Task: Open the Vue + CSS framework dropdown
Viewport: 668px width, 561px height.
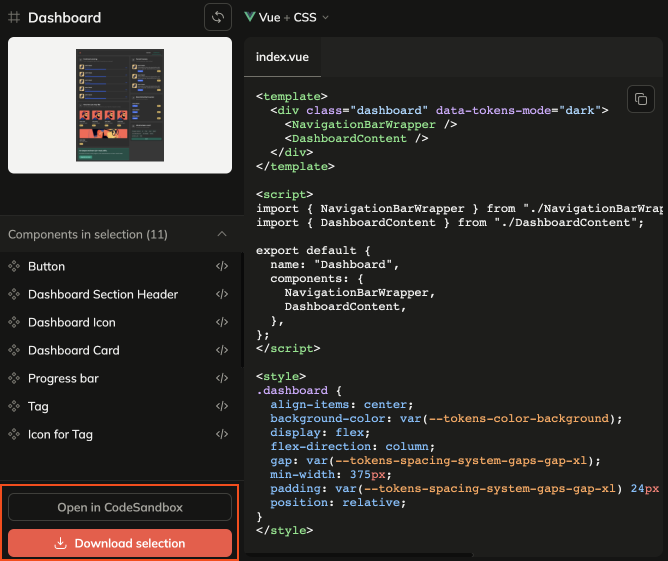Action: click(287, 17)
